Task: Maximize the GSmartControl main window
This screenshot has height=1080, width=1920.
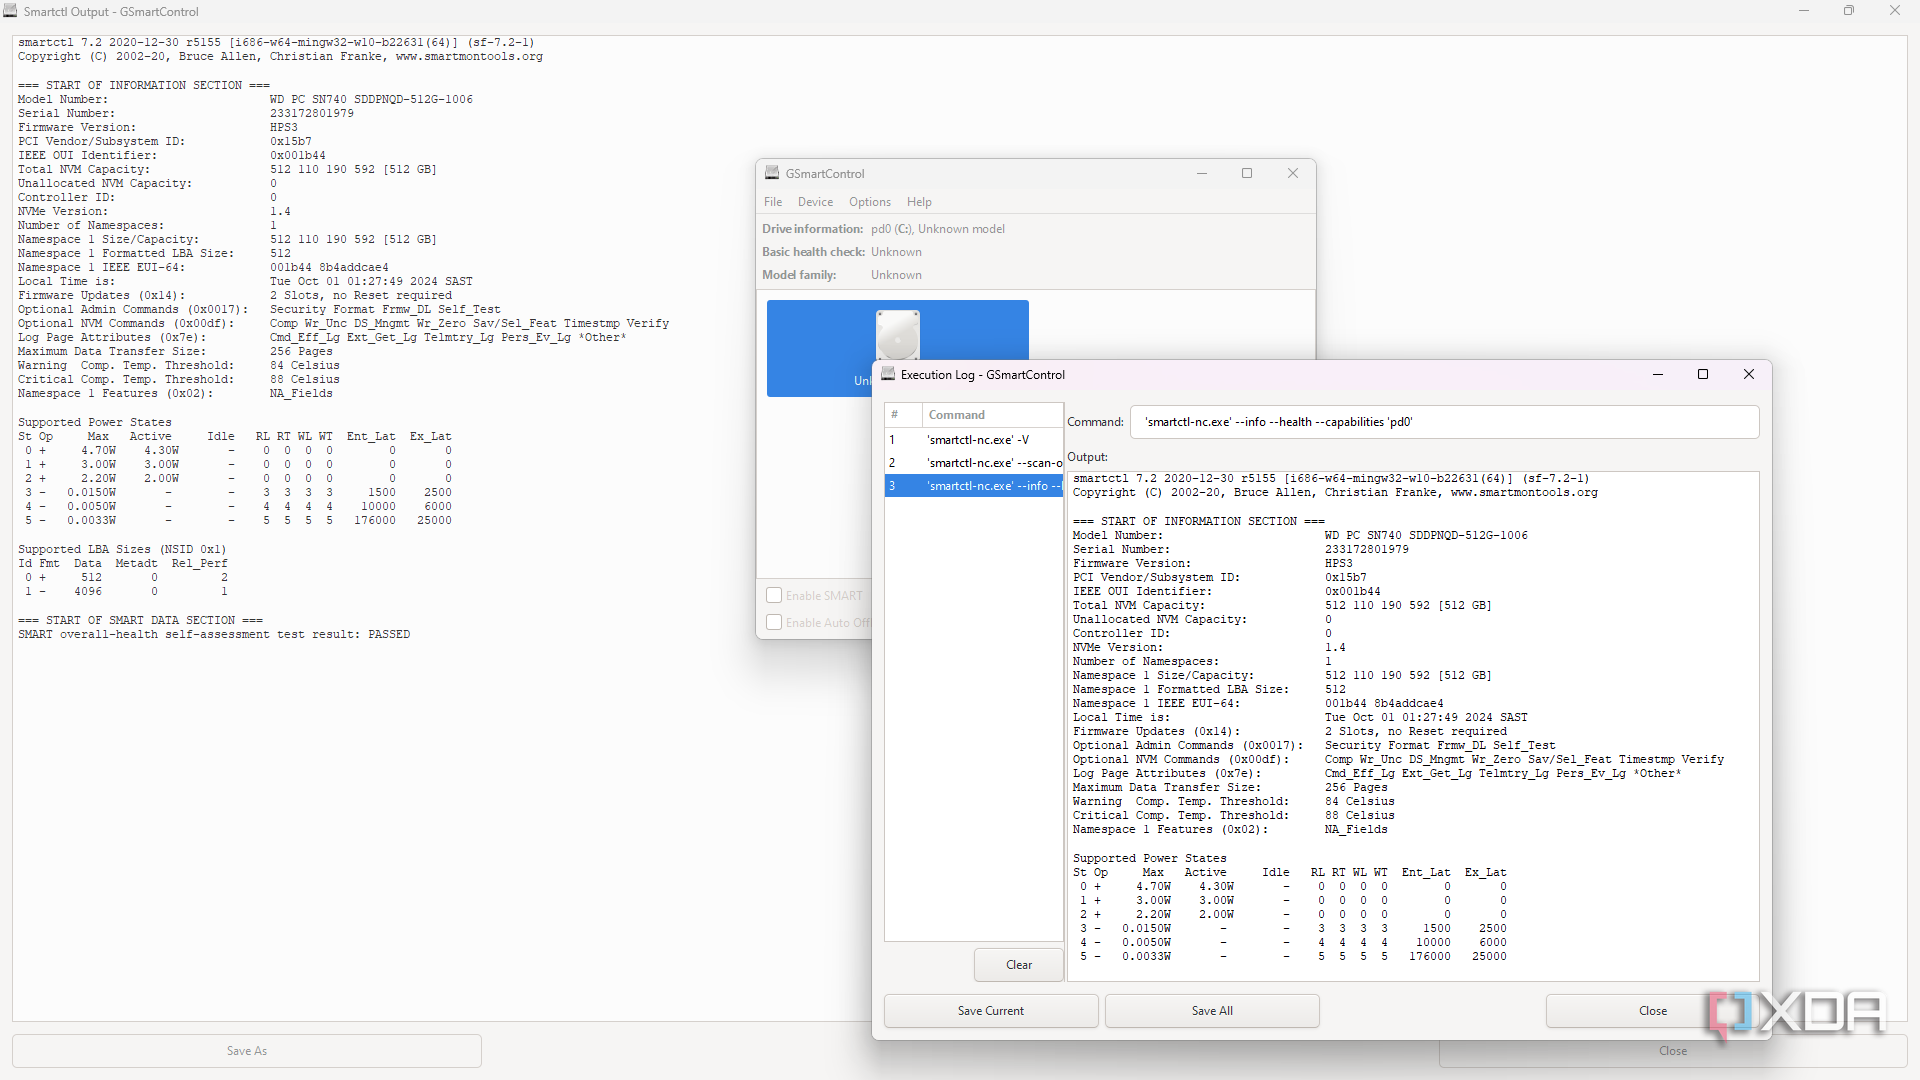Action: pos(1247,173)
